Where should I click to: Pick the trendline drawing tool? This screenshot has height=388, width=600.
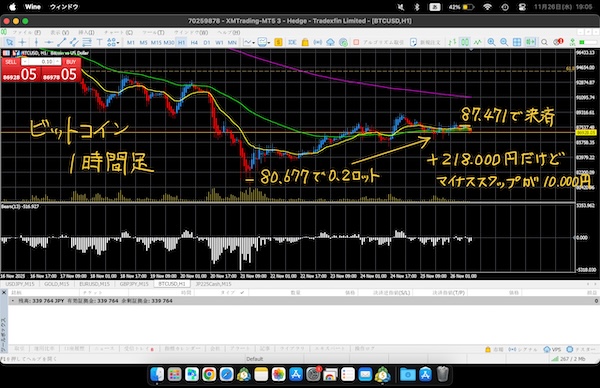pyautogui.click(x=61, y=42)
